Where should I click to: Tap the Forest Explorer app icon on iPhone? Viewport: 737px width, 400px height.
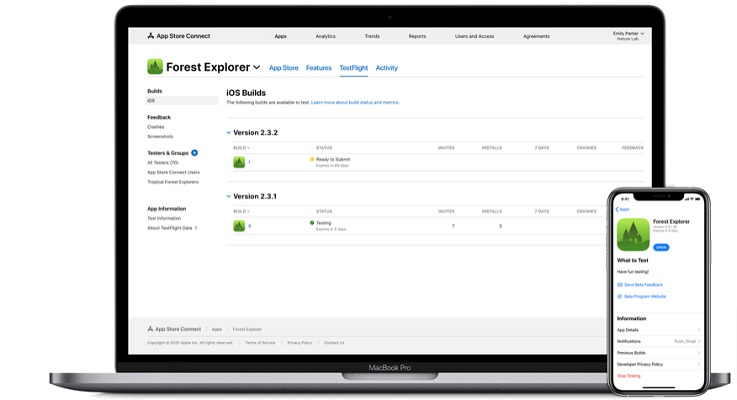coord(633,235)
